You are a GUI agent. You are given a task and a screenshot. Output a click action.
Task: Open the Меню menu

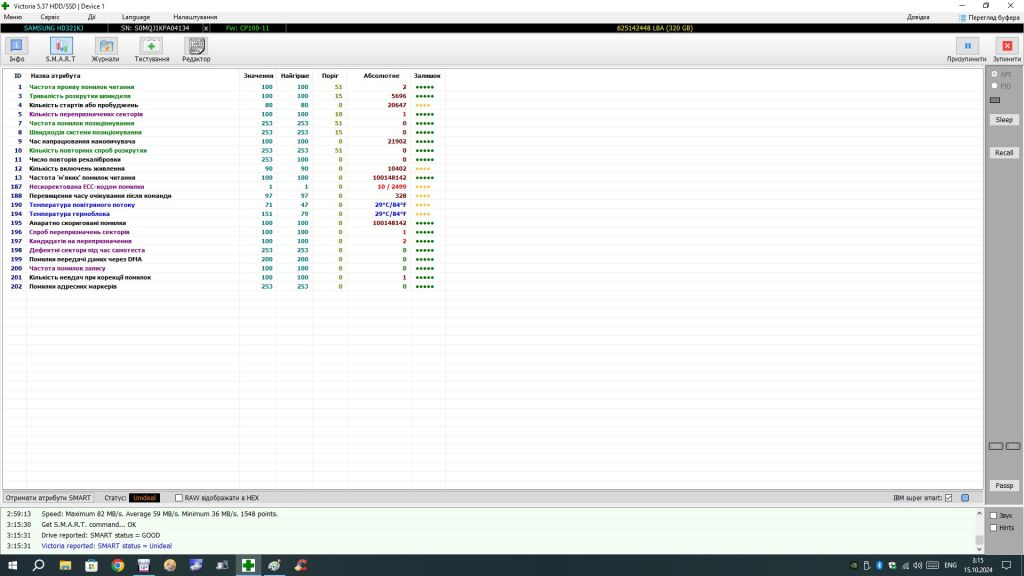(12, 17)
